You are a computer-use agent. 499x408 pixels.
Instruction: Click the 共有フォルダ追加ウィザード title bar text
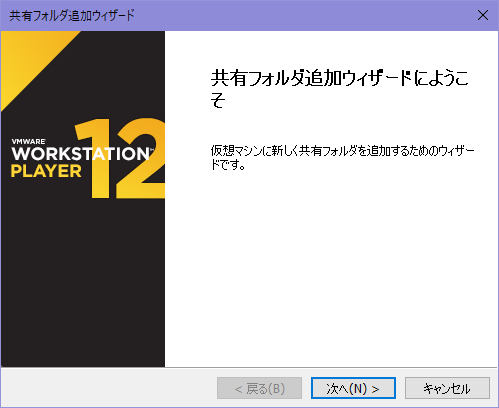pyautogui.click(x=72, y=16)
